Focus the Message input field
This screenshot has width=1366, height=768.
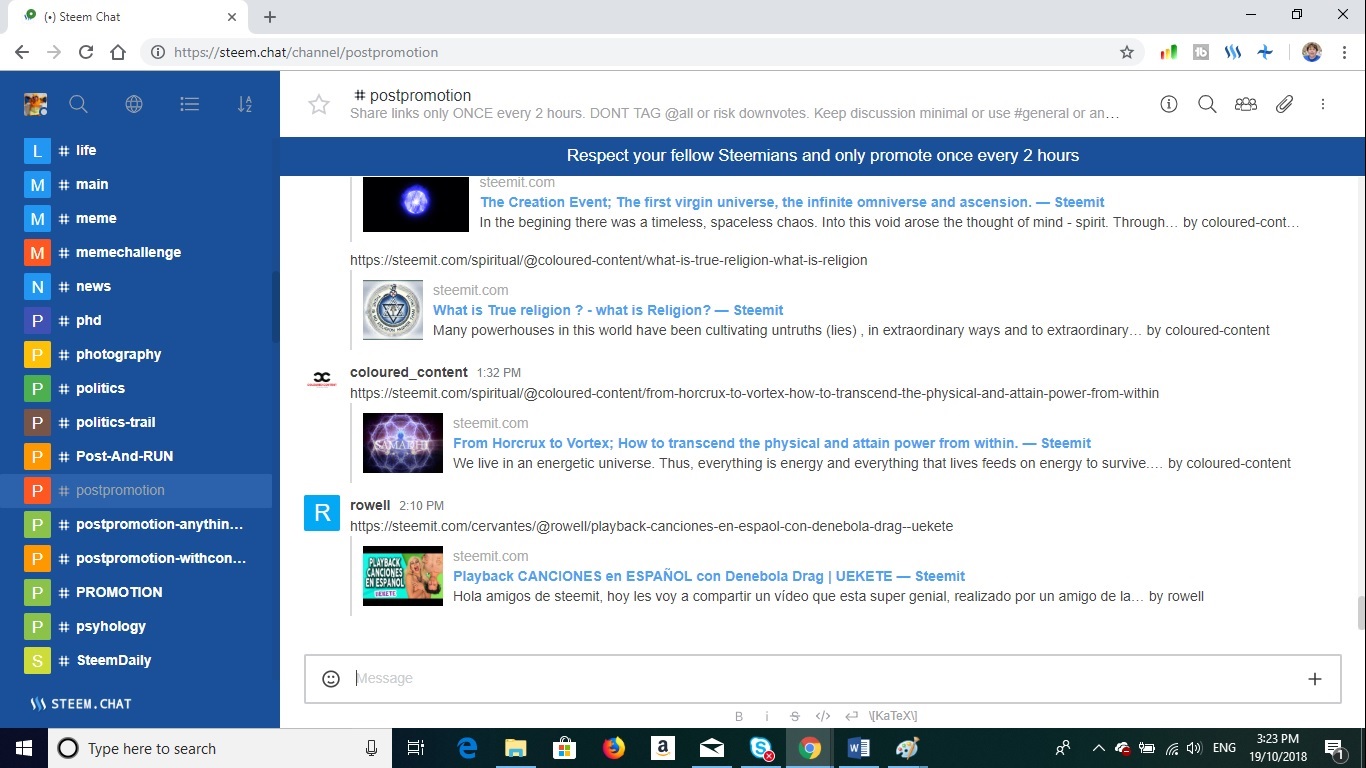click(x=823, y=679)
